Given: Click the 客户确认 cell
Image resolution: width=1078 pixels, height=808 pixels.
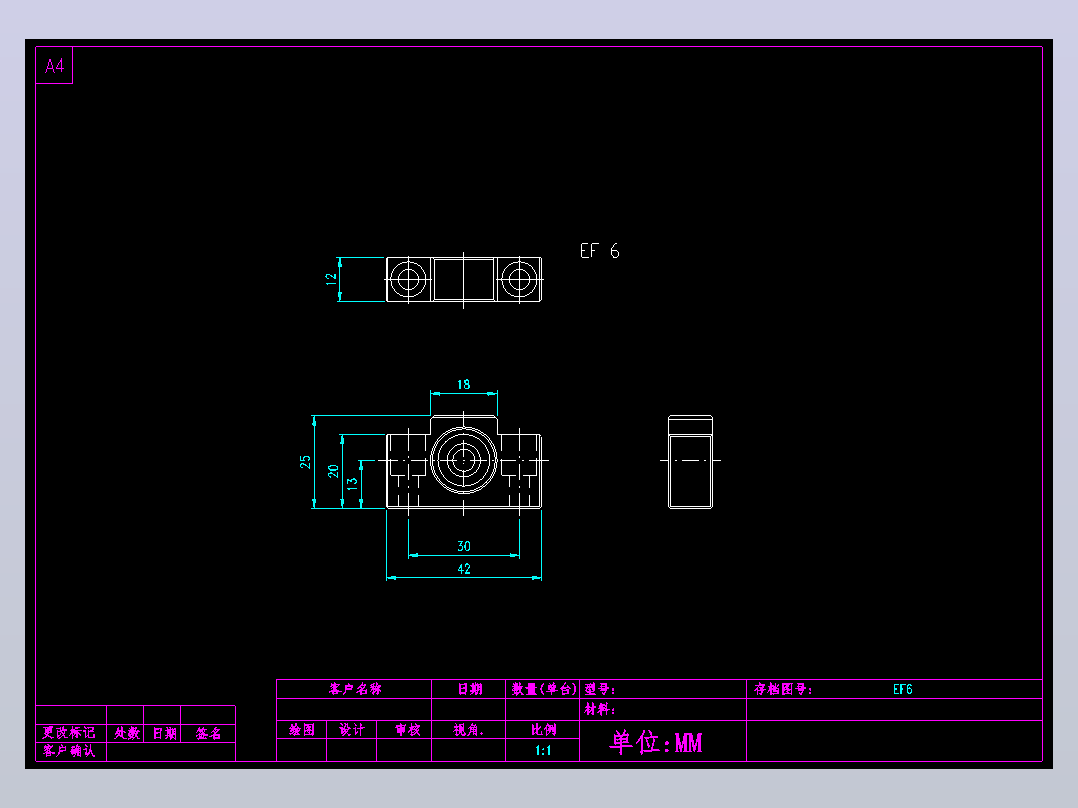Looking at the screenshot, I should 69,751.
